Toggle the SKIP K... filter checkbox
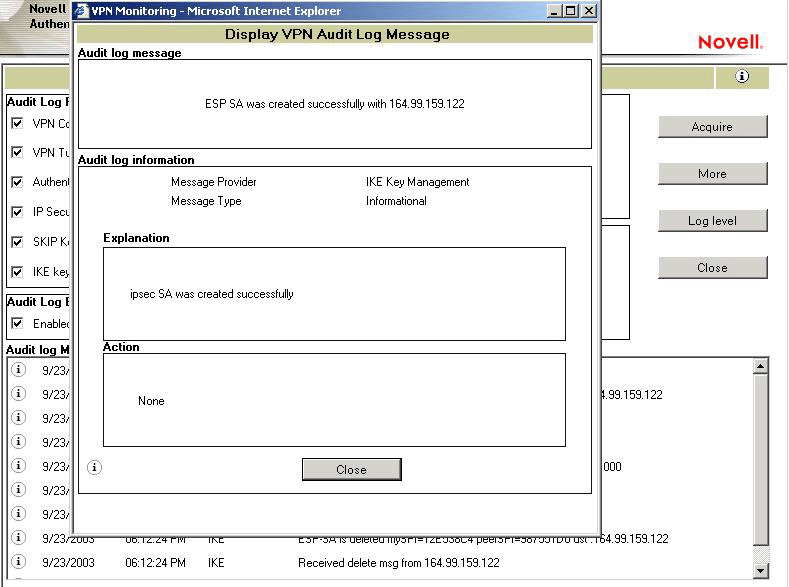 click(17, 242)
